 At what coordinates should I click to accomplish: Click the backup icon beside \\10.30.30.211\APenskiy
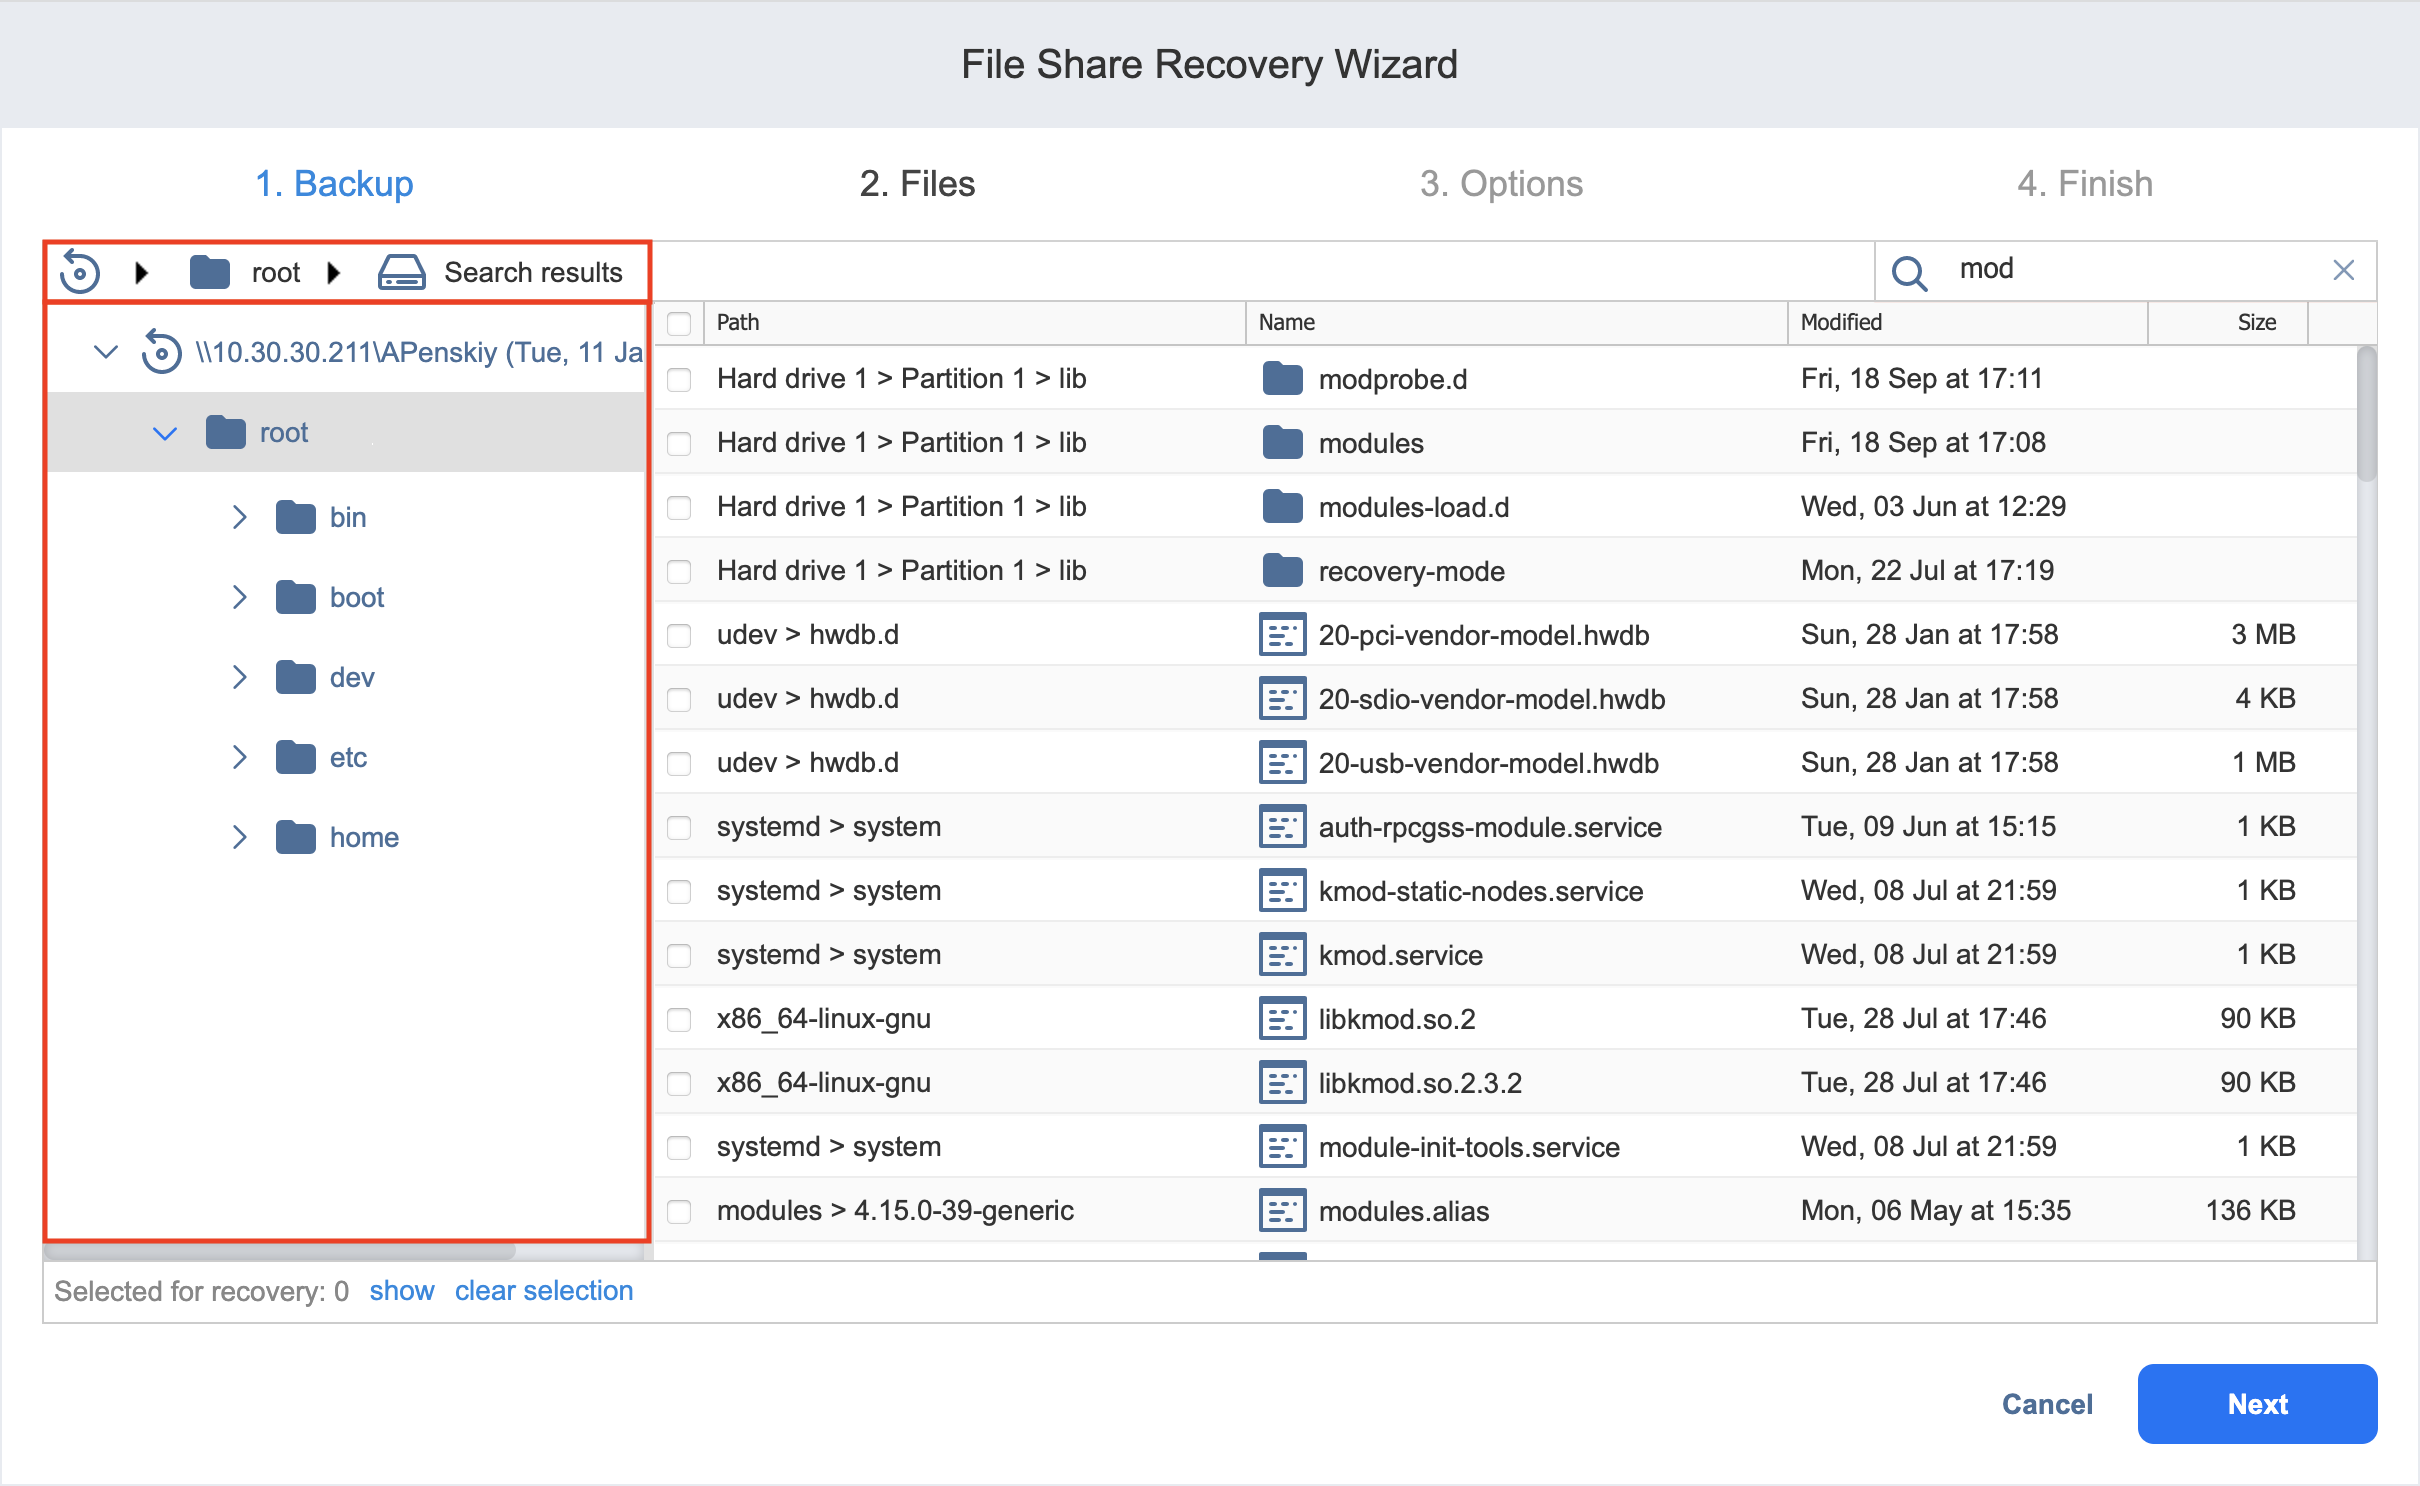[161, 352]
